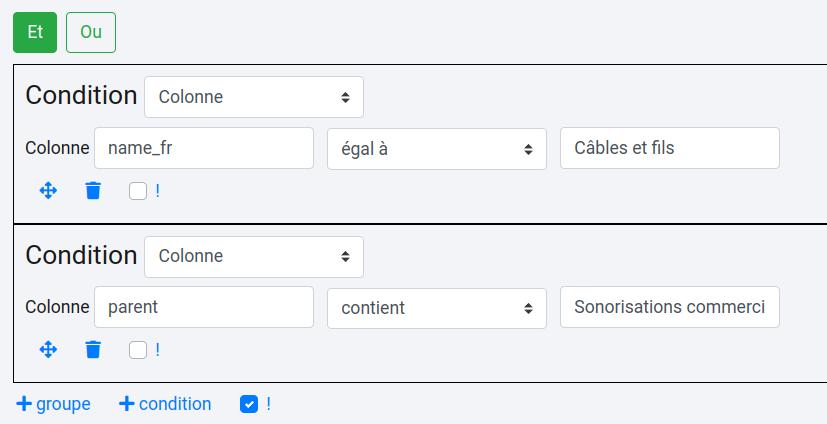Edit the 'Sonorisations commerci' value field
The width and height of the screenshot is (827, 424).
pyautogui.click(x=670, y=307)
